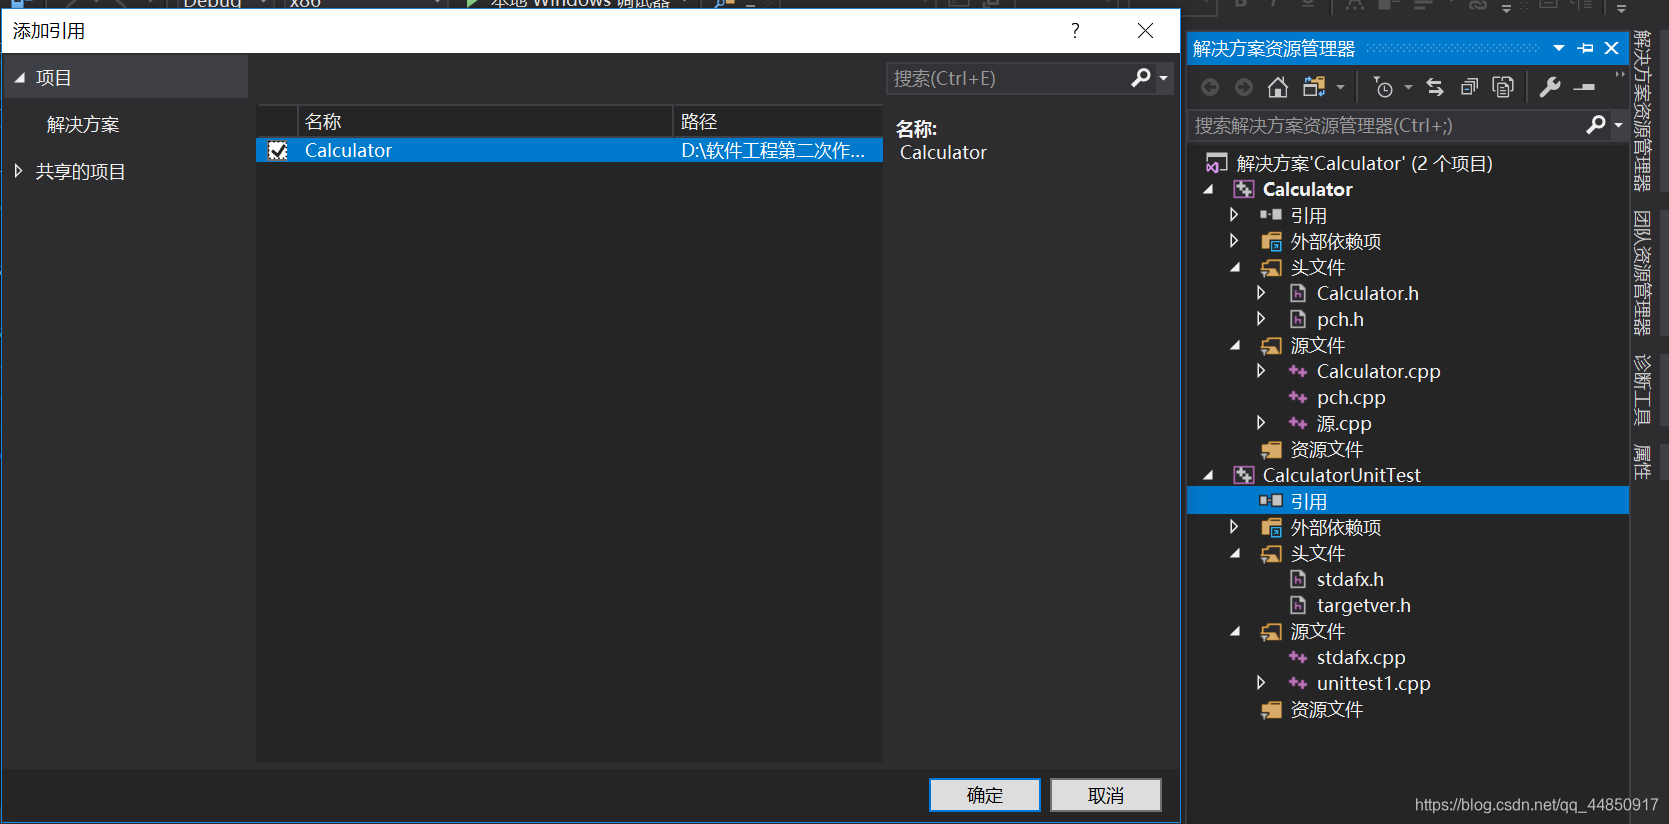Open dropdown next to the pending changes filter
Screen dimensions: 1669x824
coord(1408,88)
